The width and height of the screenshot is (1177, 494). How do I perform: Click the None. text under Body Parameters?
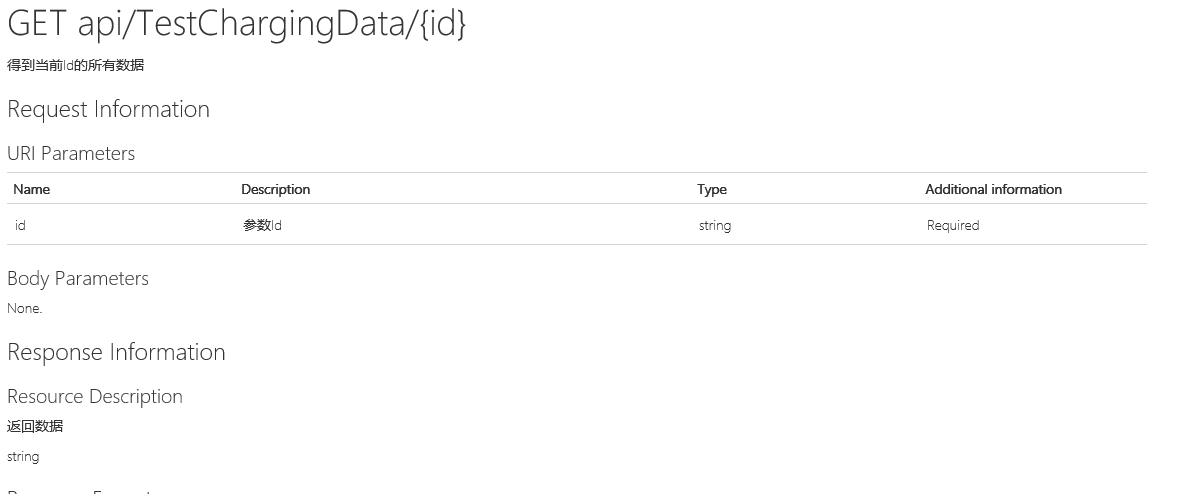(x=25, y=308)
